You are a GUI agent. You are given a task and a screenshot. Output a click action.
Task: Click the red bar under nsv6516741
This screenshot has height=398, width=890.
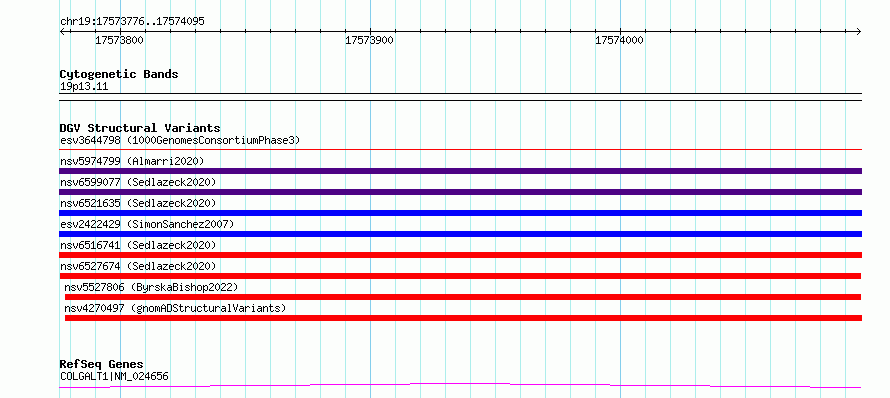[x=460, y=255]
